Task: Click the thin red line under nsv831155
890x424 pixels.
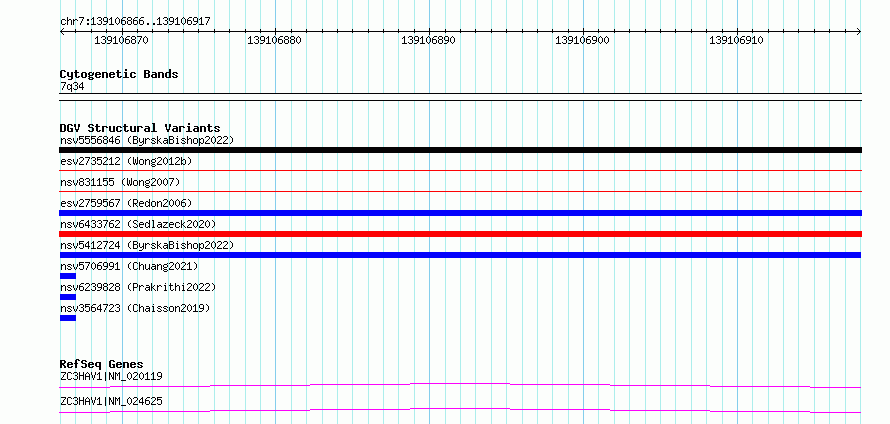Action: pos(460,191)
